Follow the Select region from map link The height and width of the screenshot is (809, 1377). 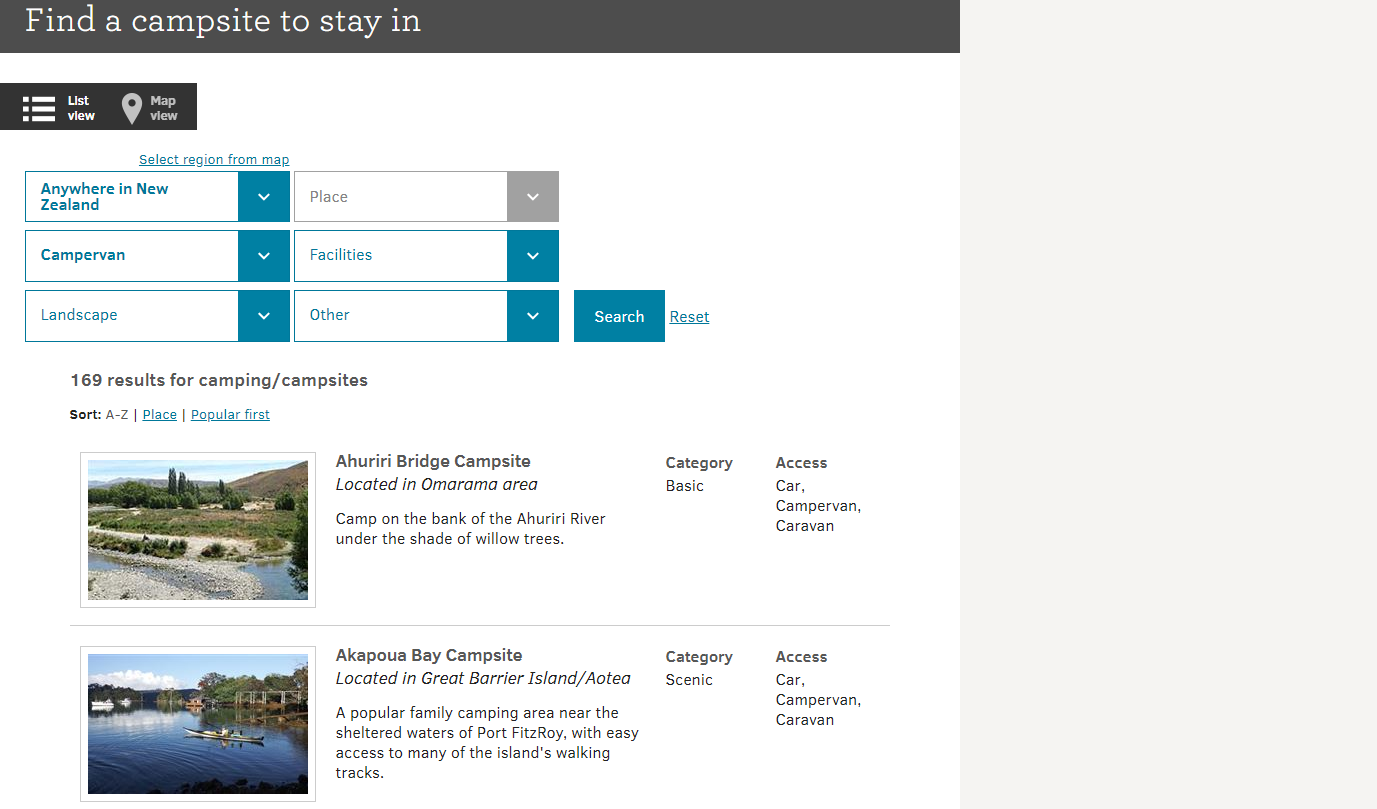214,160
